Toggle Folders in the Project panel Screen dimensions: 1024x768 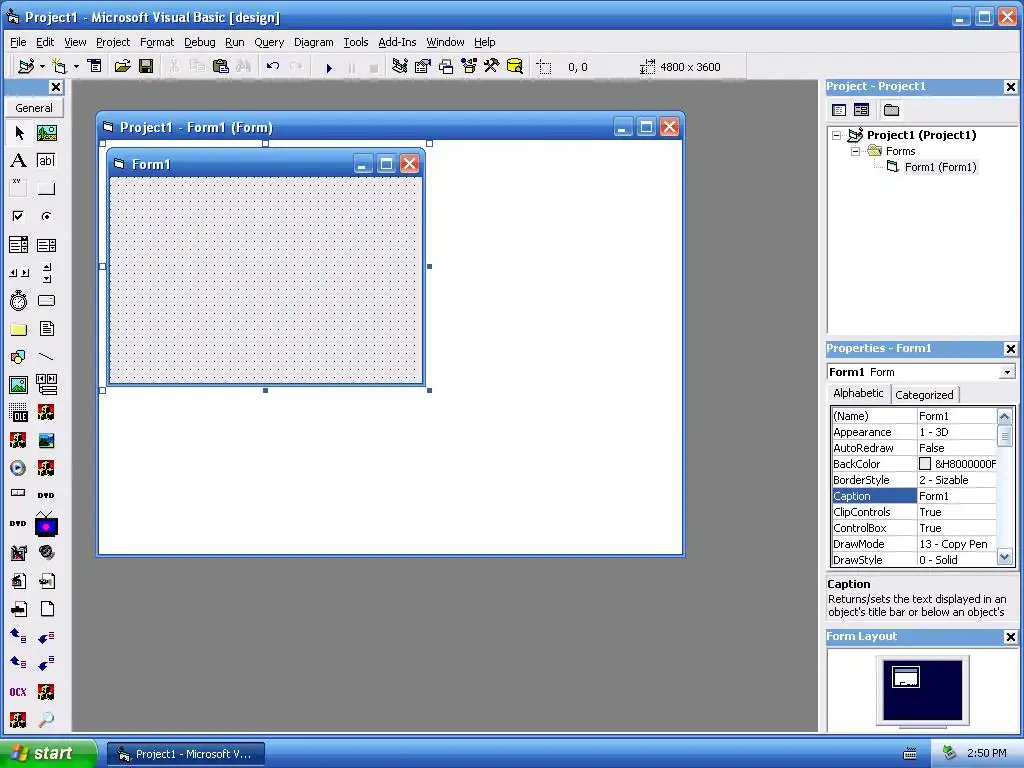[891, 110]
